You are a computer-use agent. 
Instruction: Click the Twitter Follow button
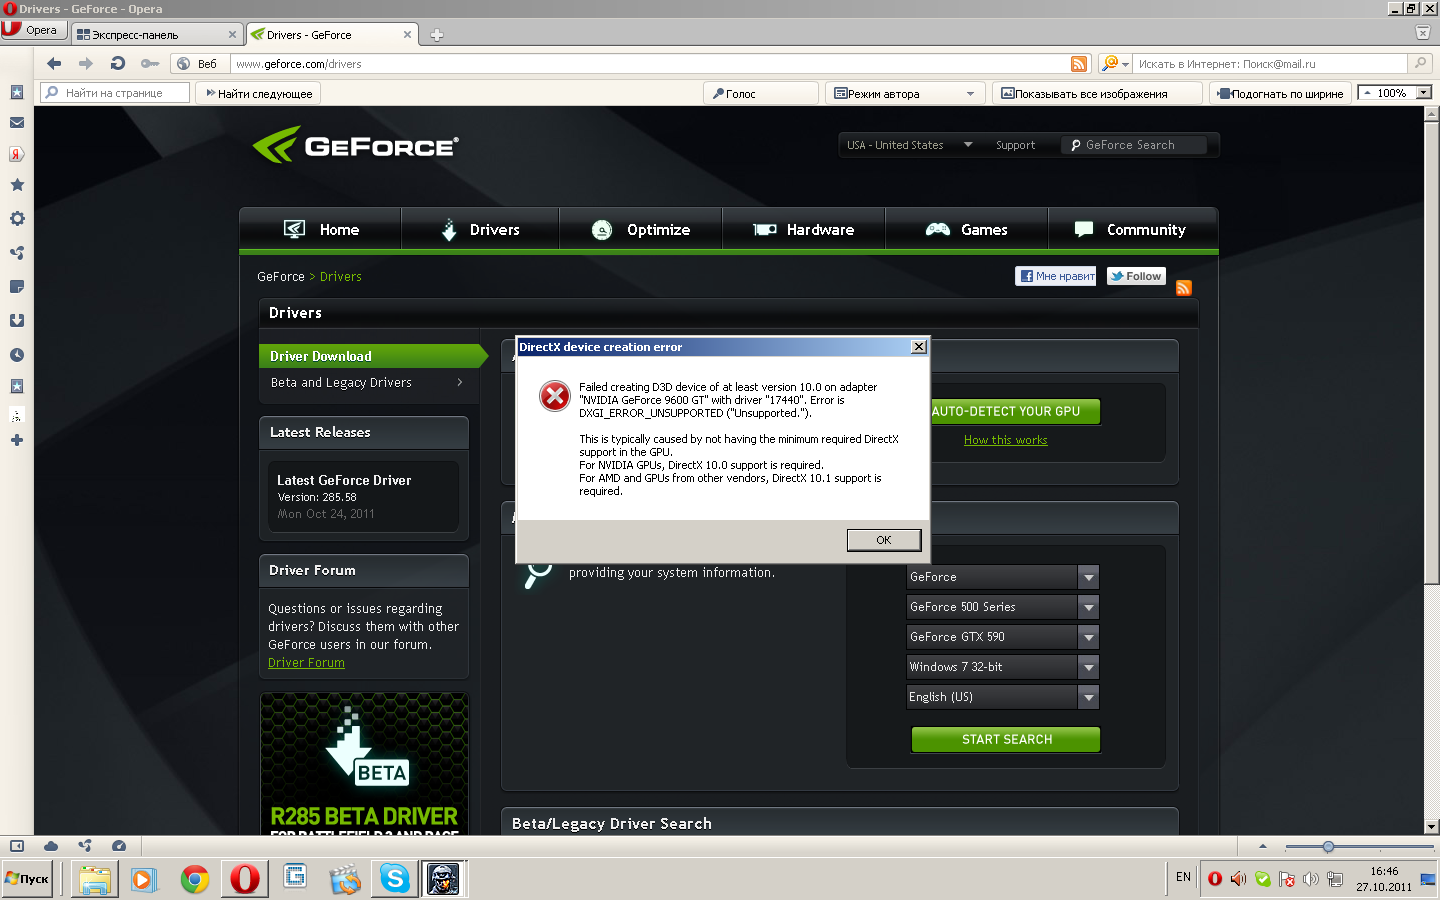coord(1136,276)
